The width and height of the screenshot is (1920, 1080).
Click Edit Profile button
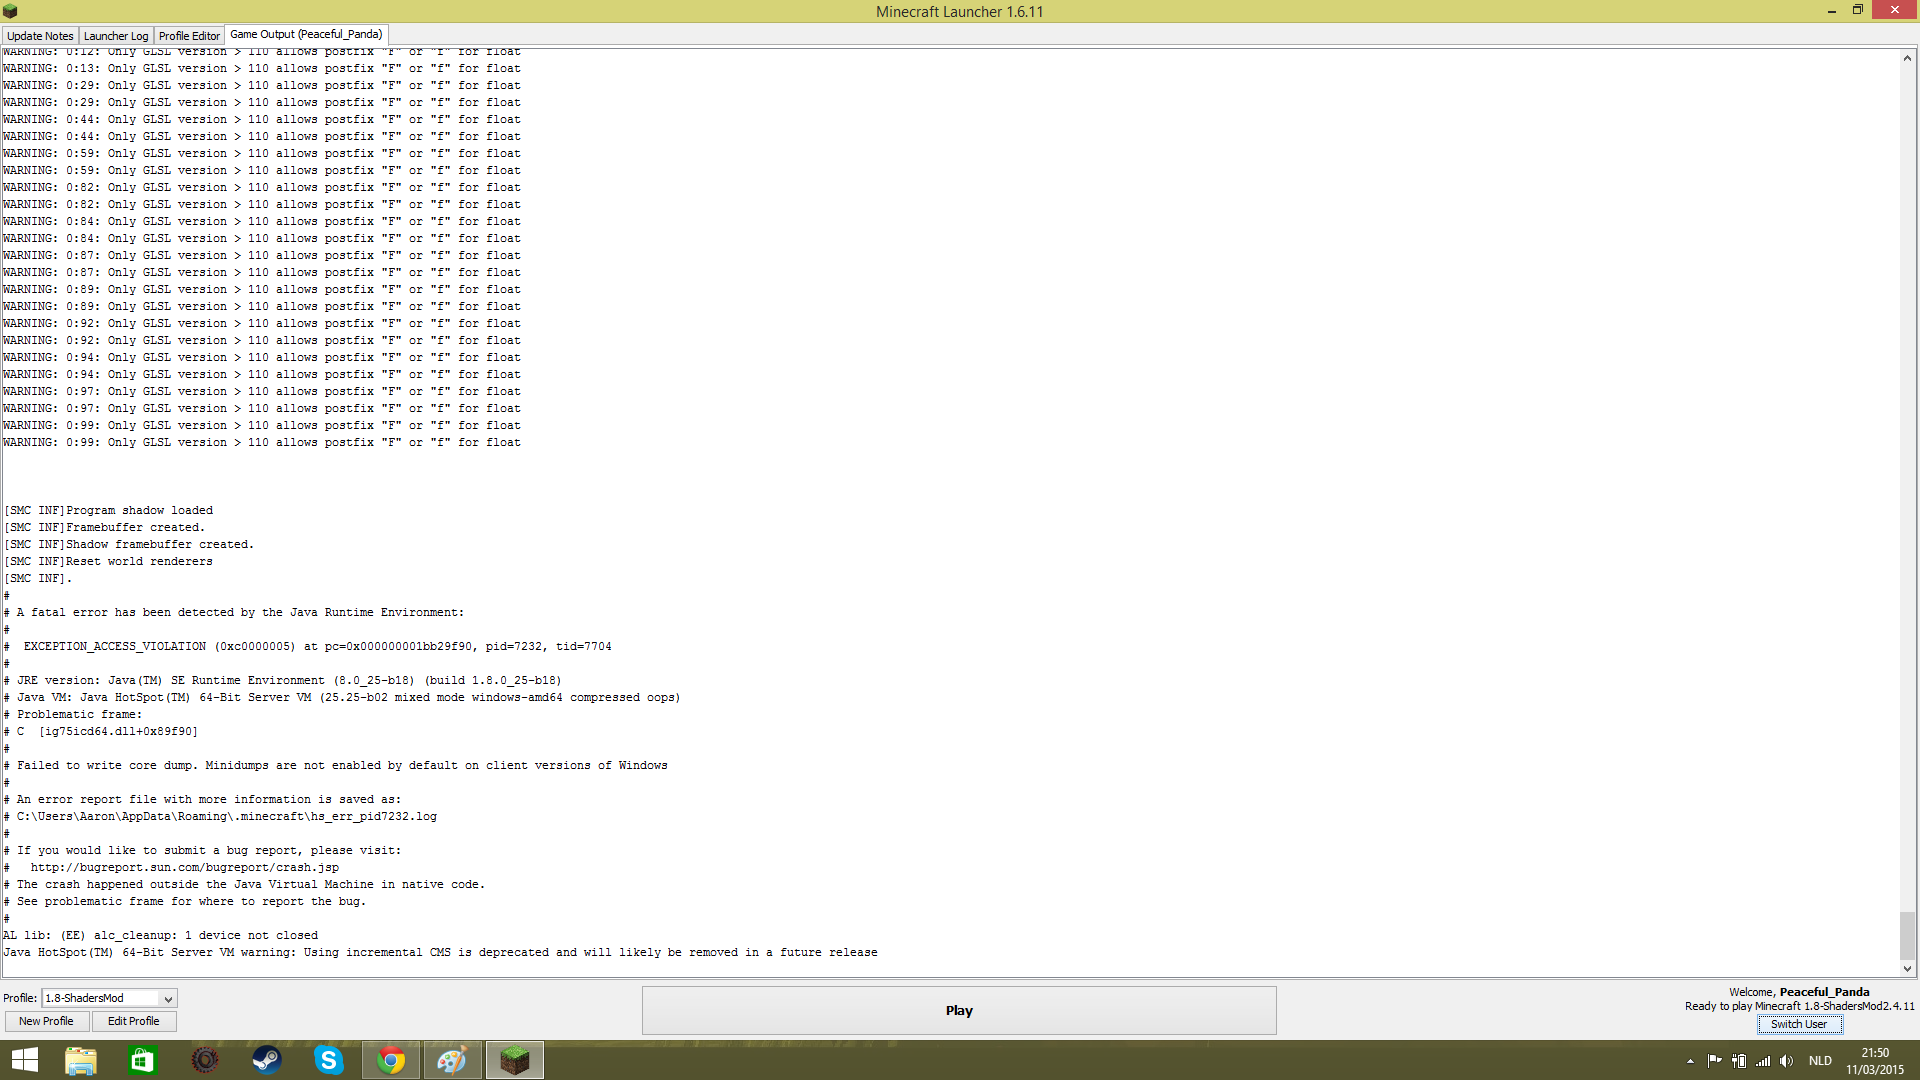coord(134,1021)
